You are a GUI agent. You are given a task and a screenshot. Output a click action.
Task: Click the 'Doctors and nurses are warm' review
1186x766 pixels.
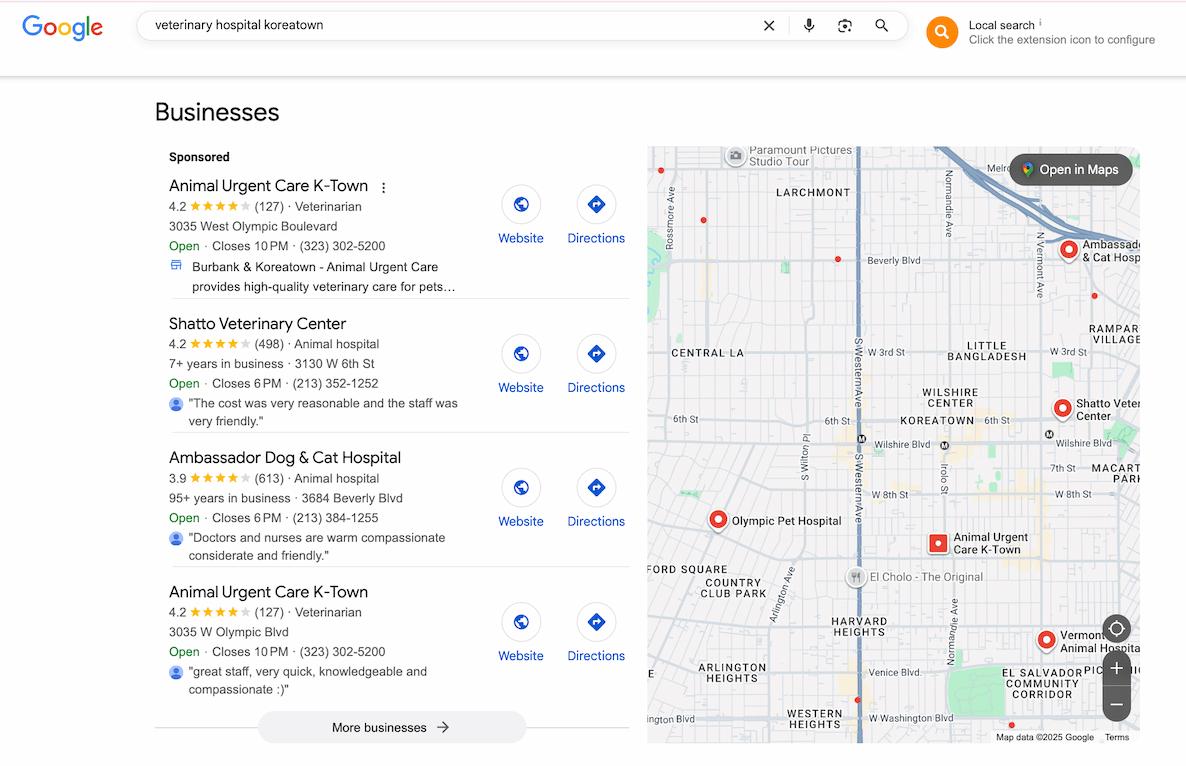click(x=317, y=547)
